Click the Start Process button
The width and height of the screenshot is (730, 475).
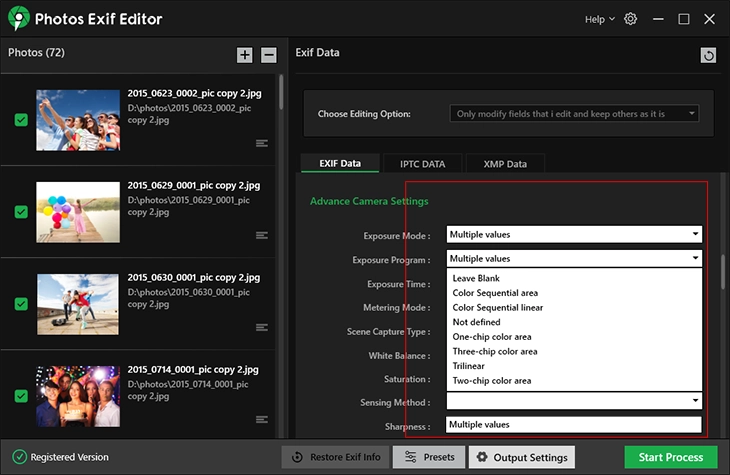click(670, 457)
